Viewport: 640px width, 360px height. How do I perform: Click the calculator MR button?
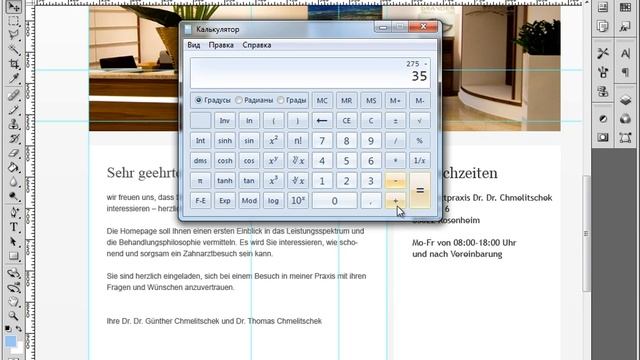coord(347,100)
